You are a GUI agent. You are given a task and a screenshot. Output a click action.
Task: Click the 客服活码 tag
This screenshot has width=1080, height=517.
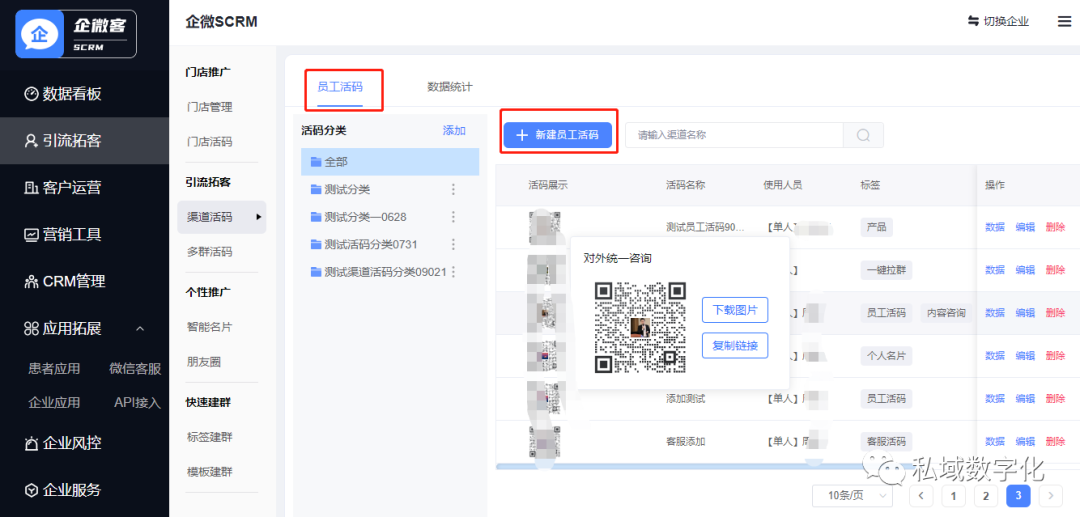click(x=886, y=441)
